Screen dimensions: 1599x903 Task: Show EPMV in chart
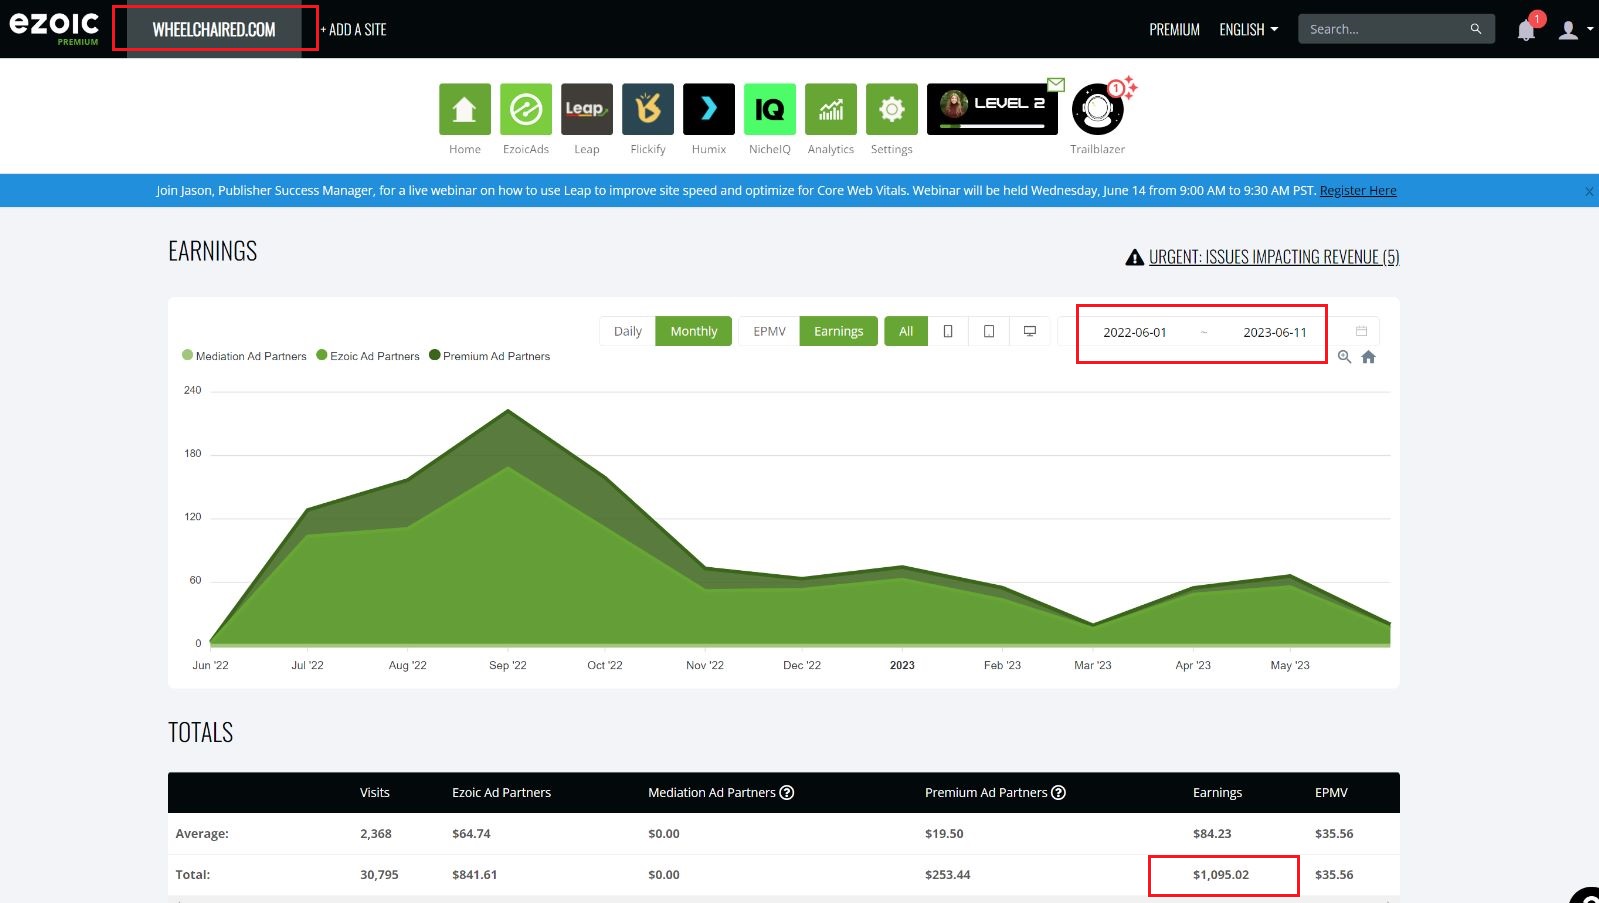pyautogui.click(x=769, y=331)
